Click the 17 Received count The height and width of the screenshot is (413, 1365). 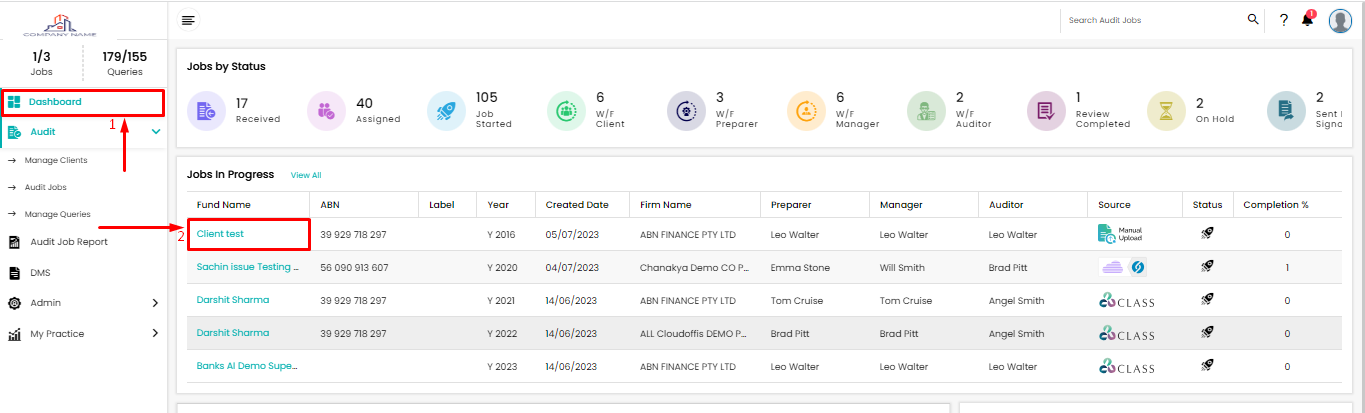[x=242, y=103]
